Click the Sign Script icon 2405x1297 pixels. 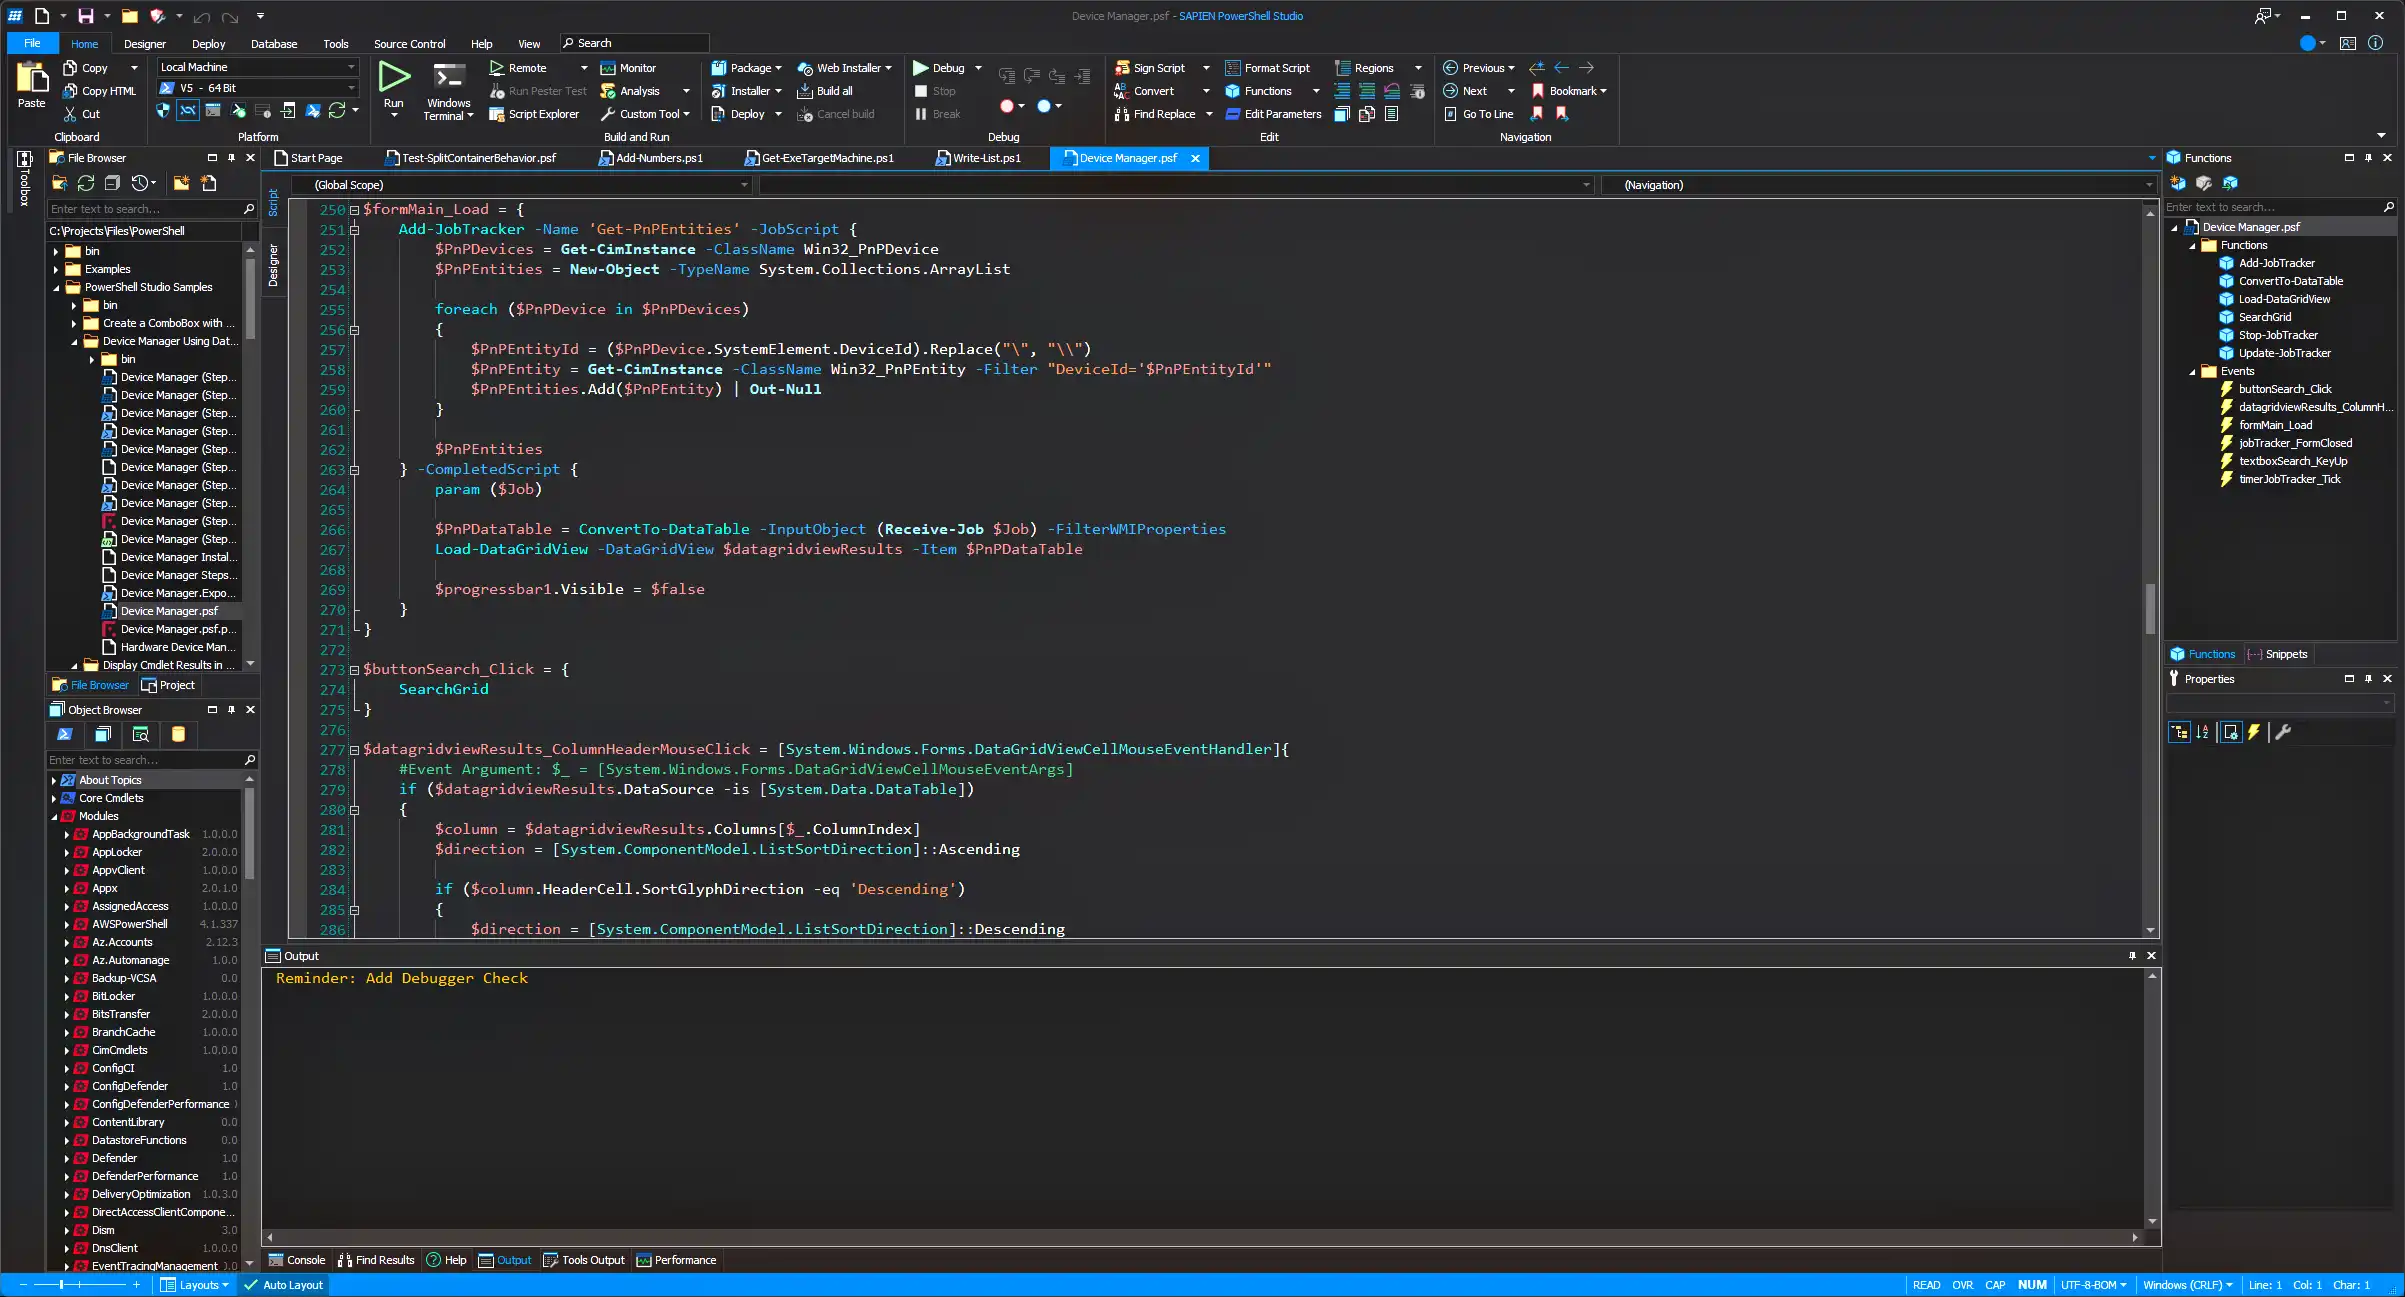pos(1122,68)
